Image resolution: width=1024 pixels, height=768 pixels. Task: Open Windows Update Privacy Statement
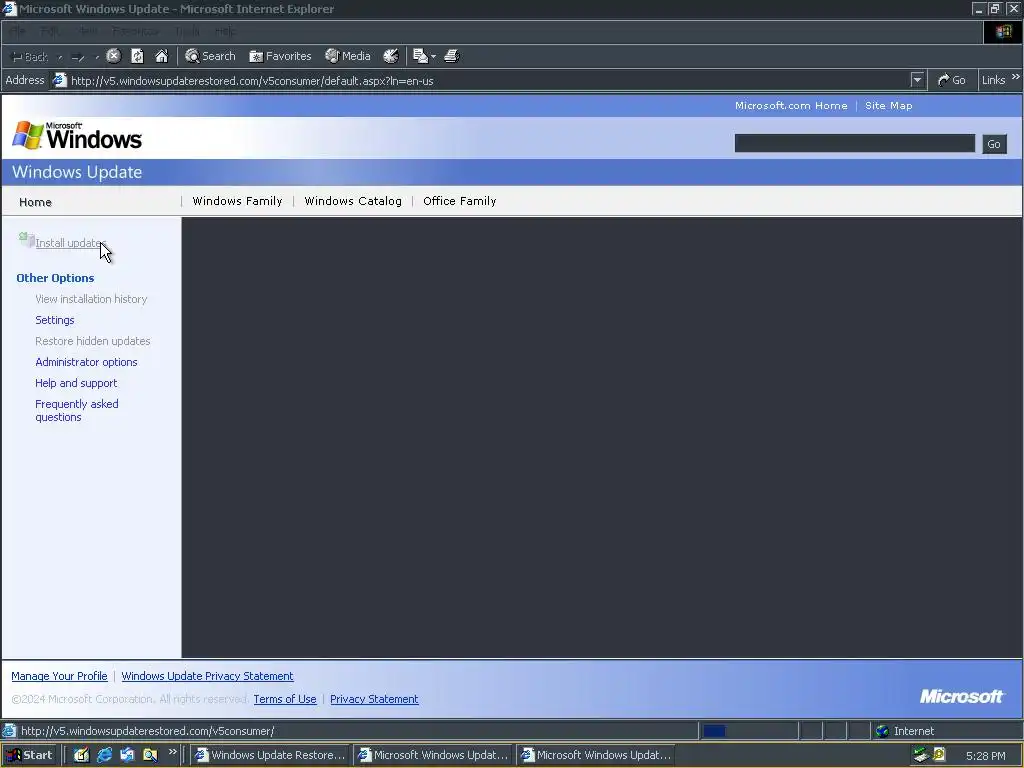(207, 676)
